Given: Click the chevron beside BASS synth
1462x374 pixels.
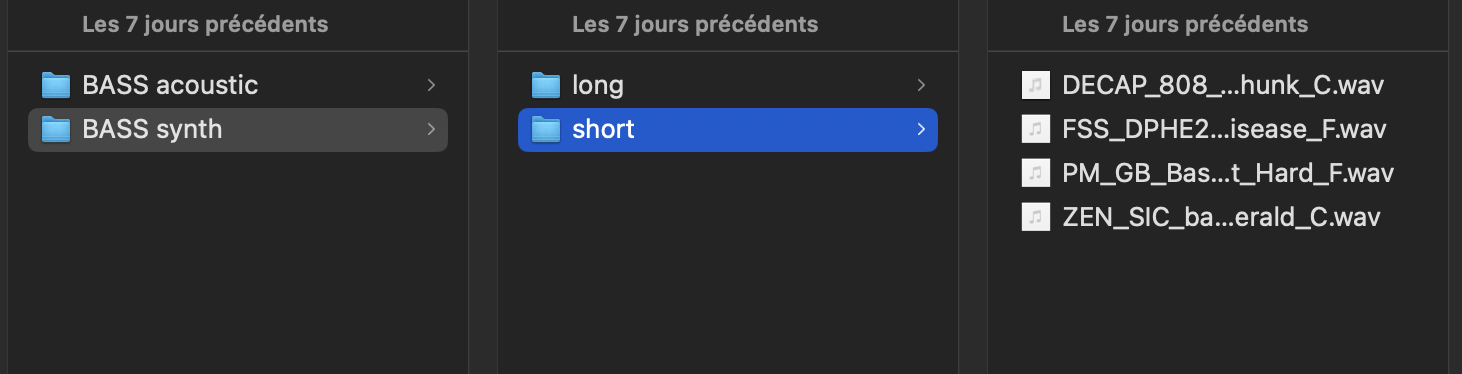Looking at the screenshot, I should 431,129.
